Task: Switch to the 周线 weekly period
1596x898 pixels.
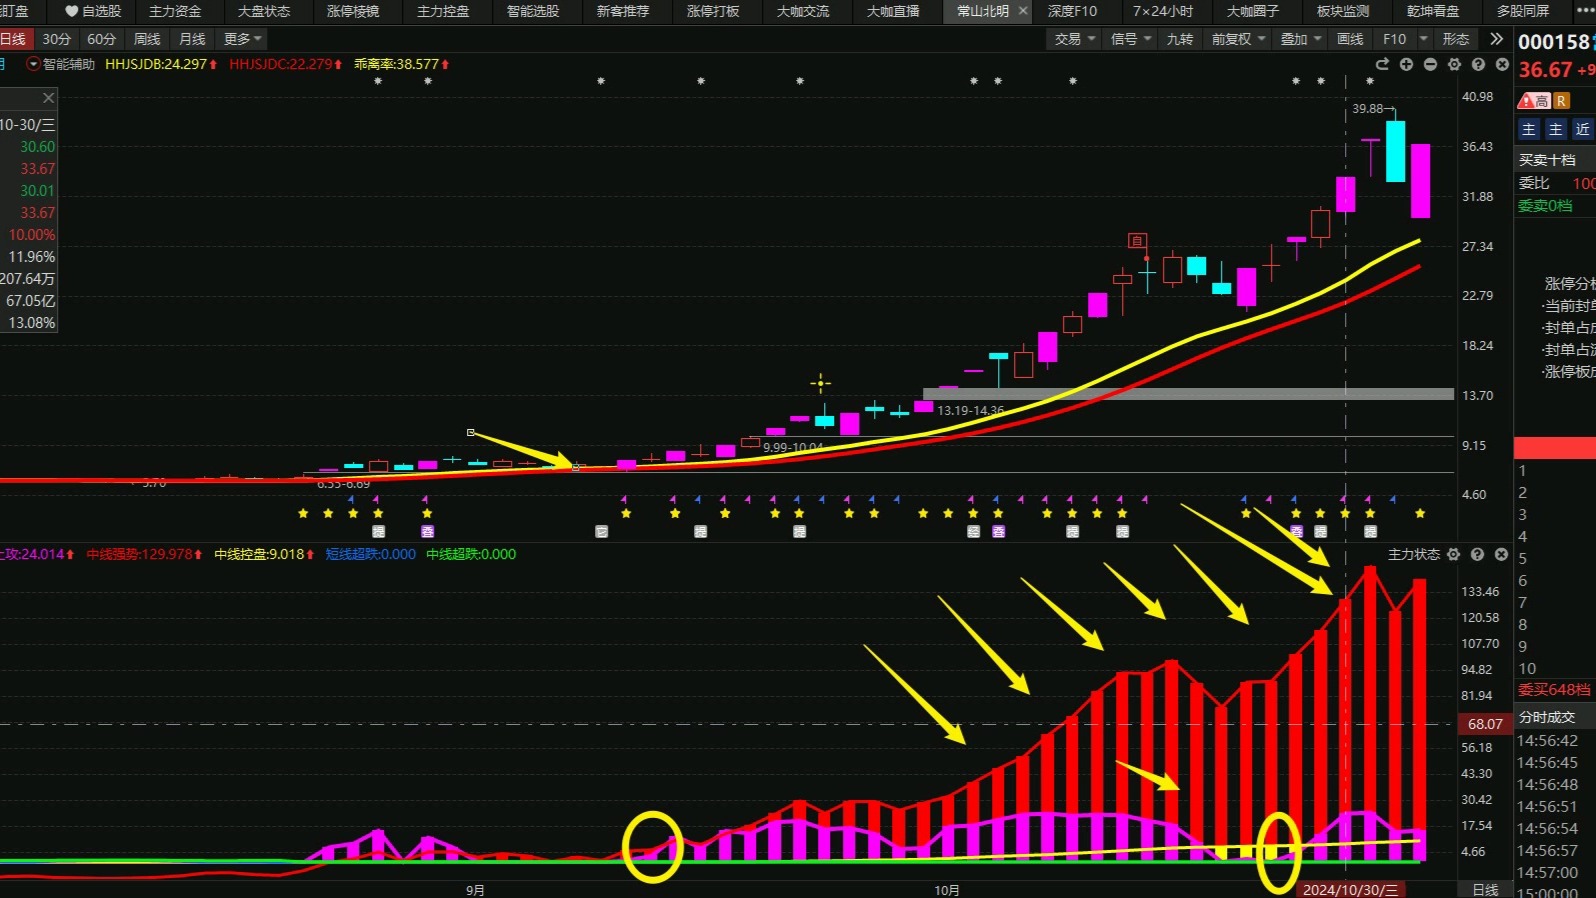Action: click(147, 39)
